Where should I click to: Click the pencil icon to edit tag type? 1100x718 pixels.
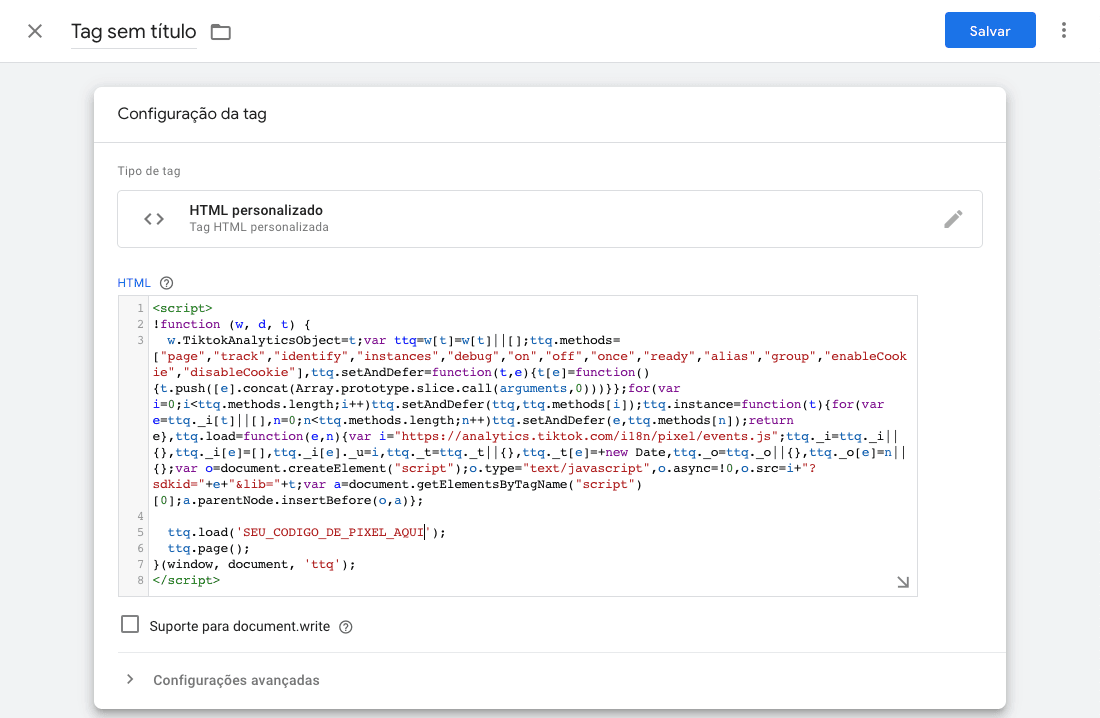click(953, 219)
